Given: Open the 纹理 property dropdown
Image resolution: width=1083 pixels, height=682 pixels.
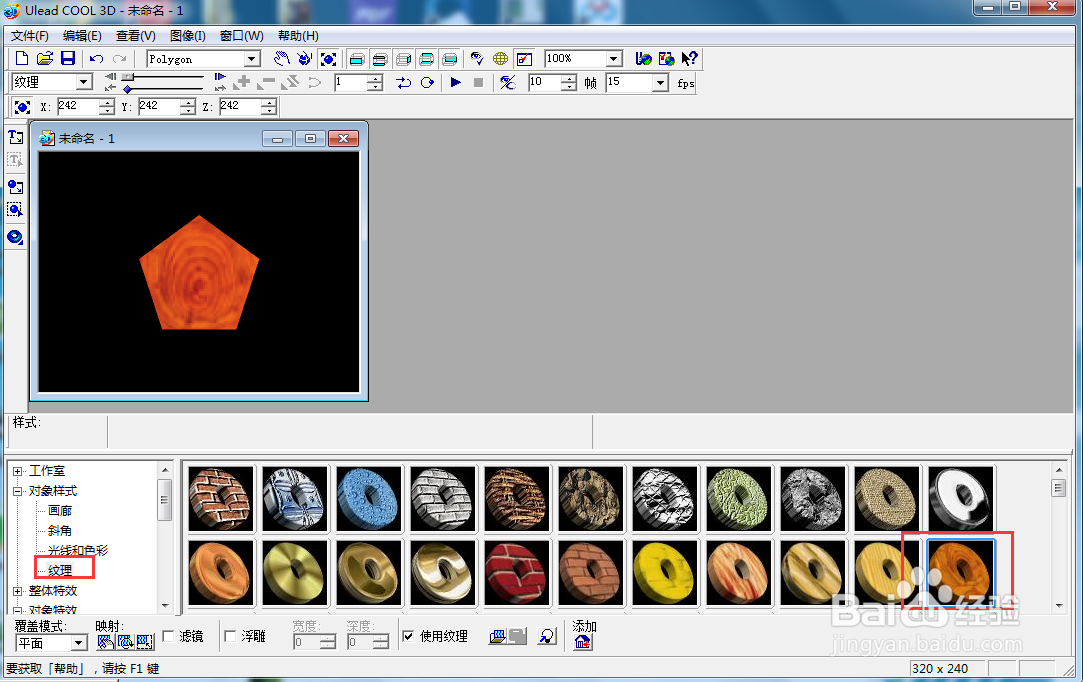Looking at the screenshot, I should 84,82.
